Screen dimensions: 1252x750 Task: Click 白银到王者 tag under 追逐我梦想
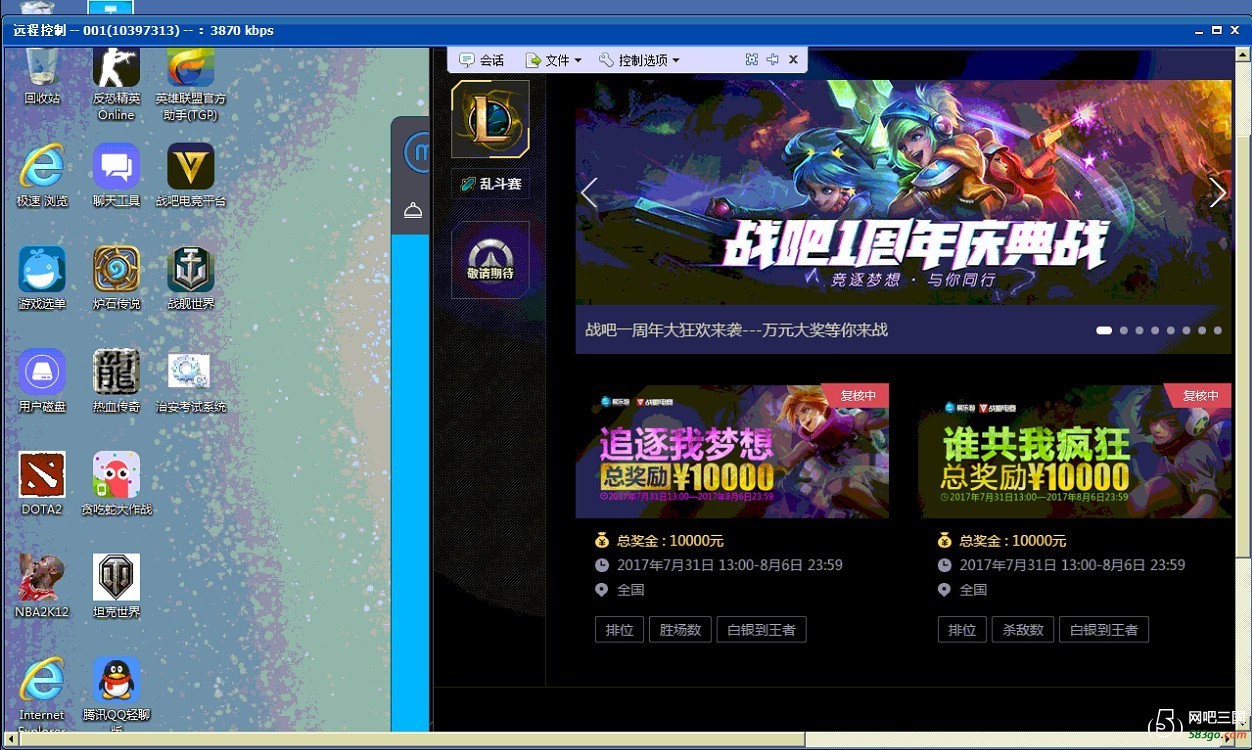(x=762, y=630)
